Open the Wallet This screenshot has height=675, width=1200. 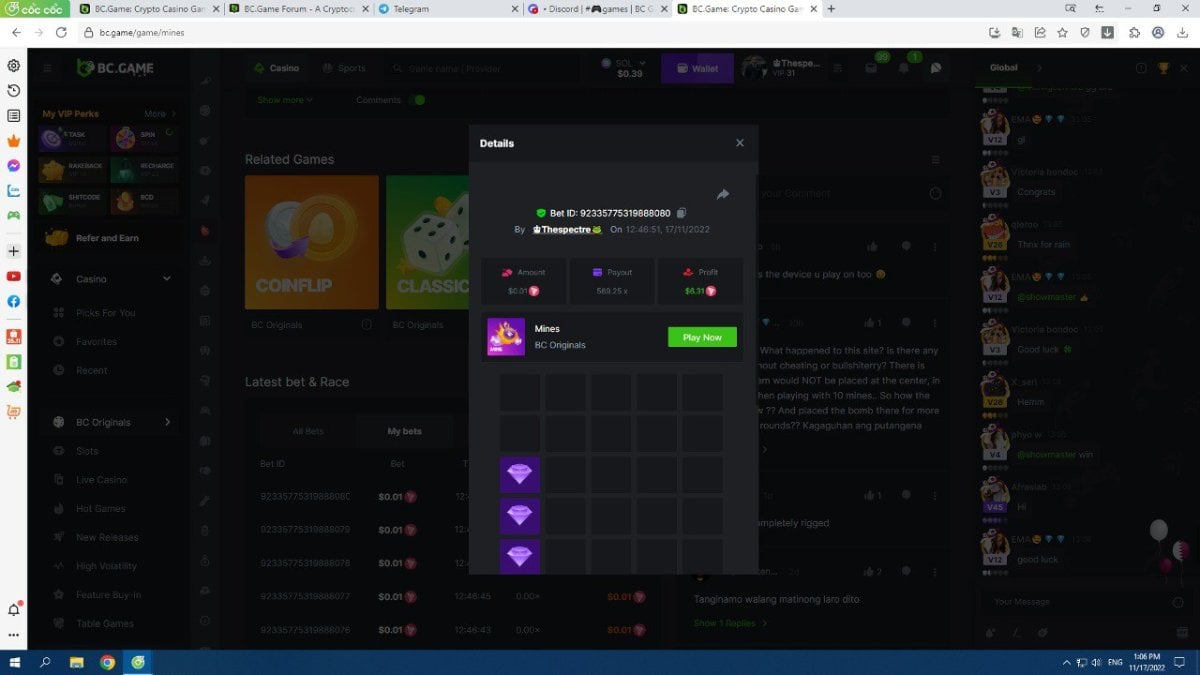[x=697, y=69]
